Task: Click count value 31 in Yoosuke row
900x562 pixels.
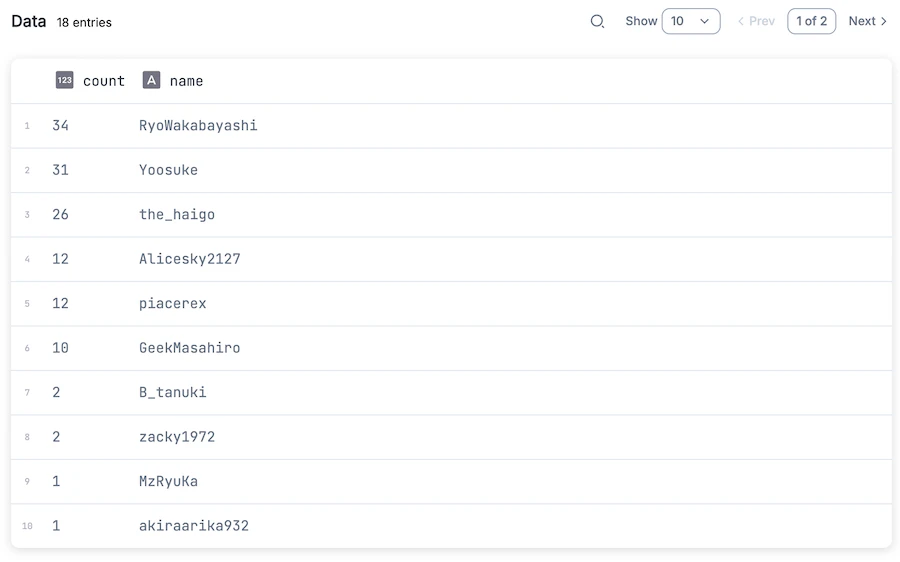Action: (60, 170)
